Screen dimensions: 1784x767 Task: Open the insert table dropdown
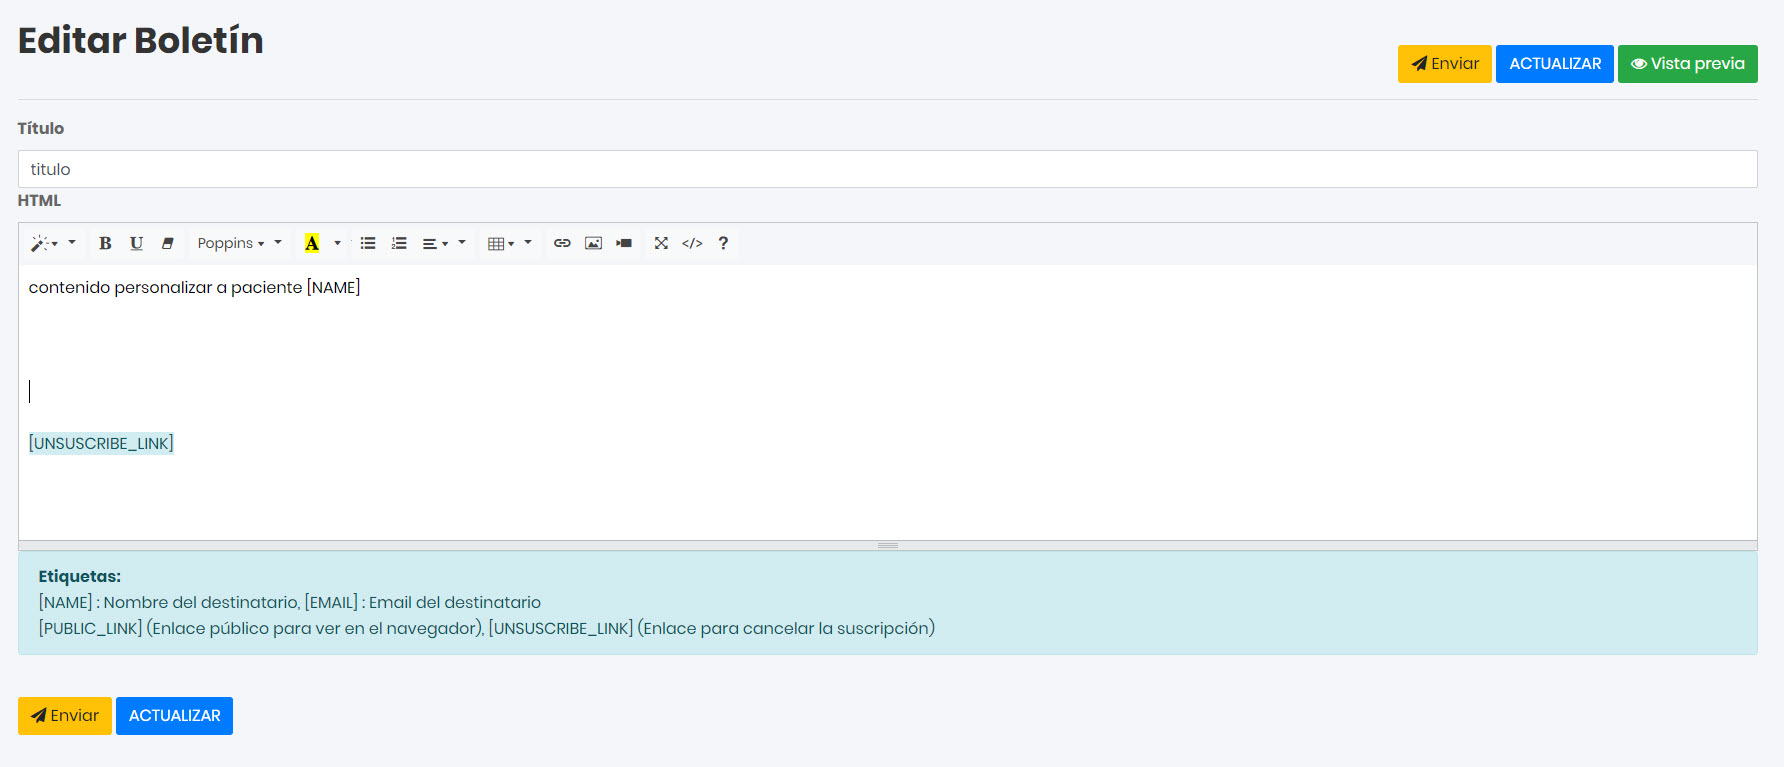pyautogui.click(x=501, y=243)
